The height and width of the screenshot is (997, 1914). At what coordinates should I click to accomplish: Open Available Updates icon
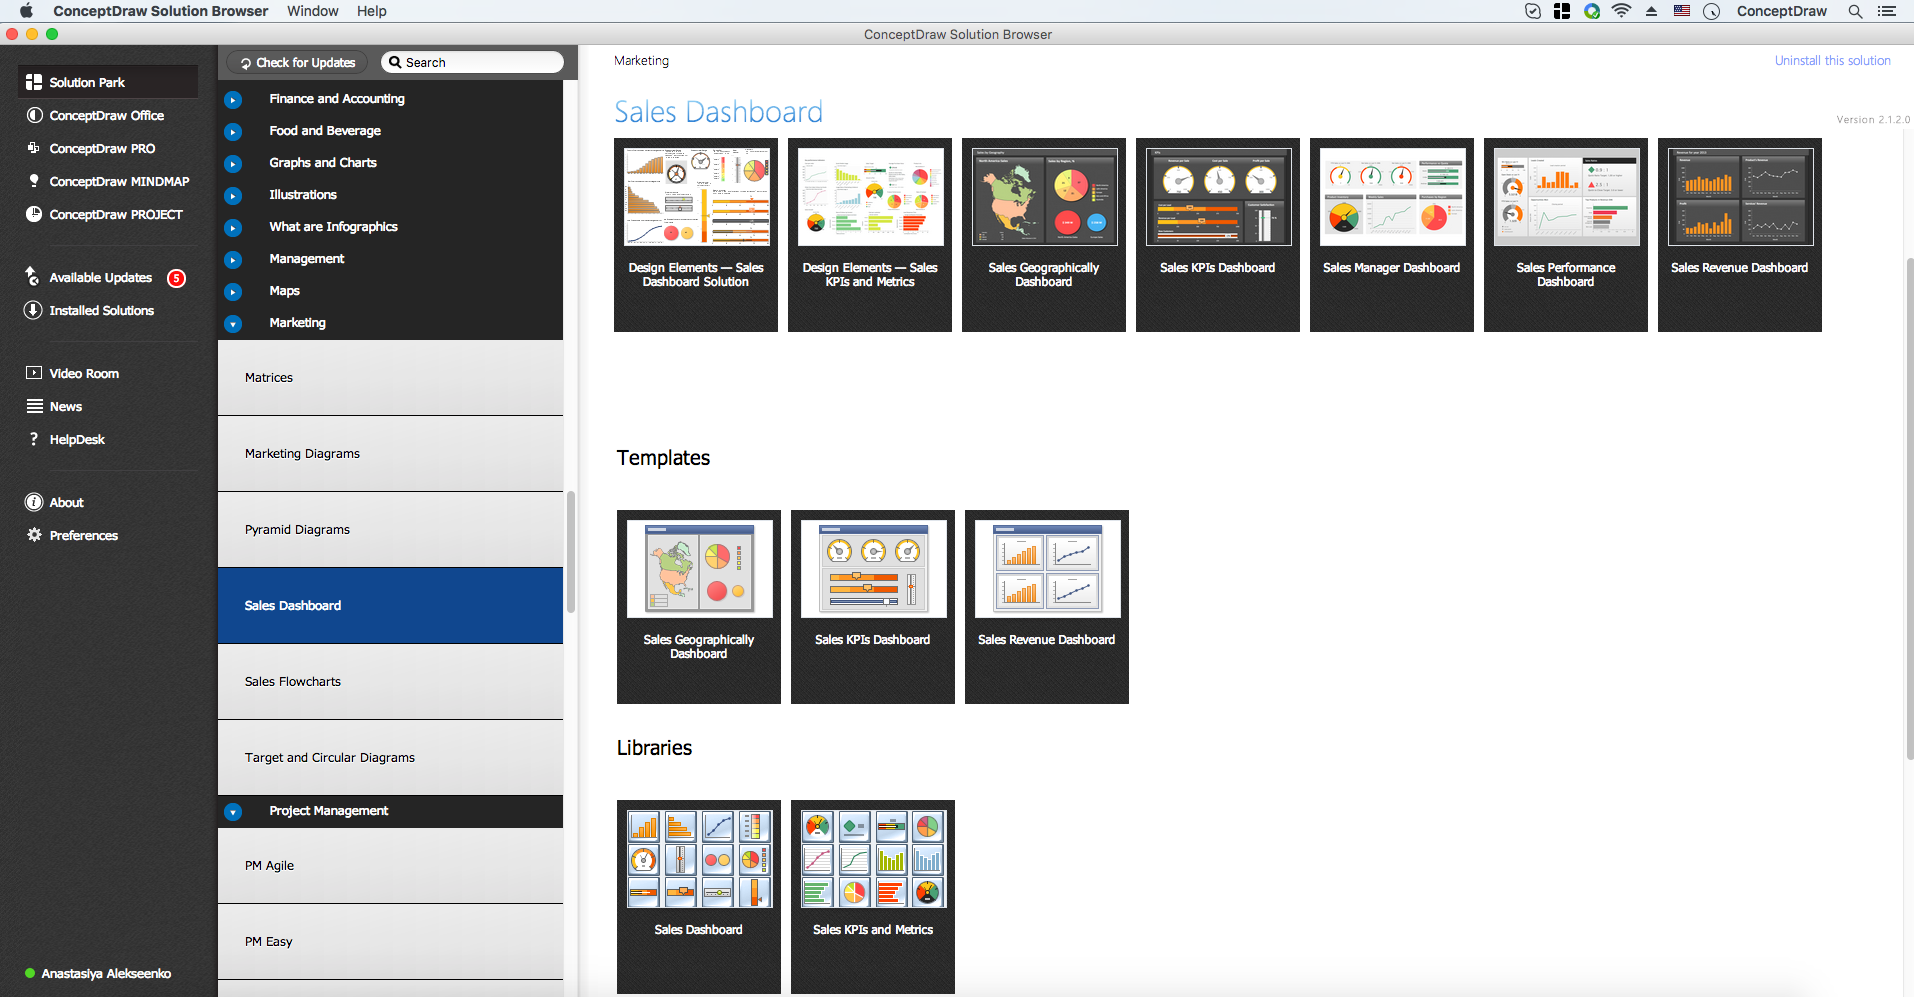32,276
